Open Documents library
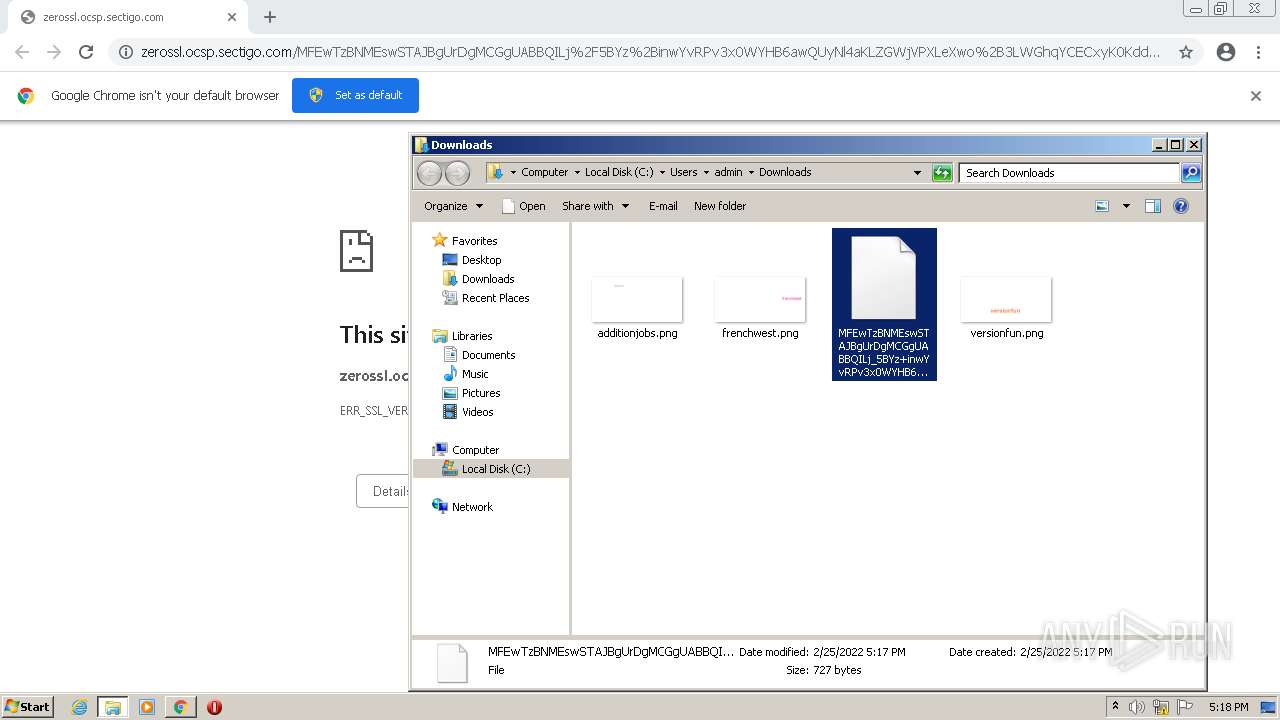1280x720 pixels. pyautogui.click(x=488, y=355)
